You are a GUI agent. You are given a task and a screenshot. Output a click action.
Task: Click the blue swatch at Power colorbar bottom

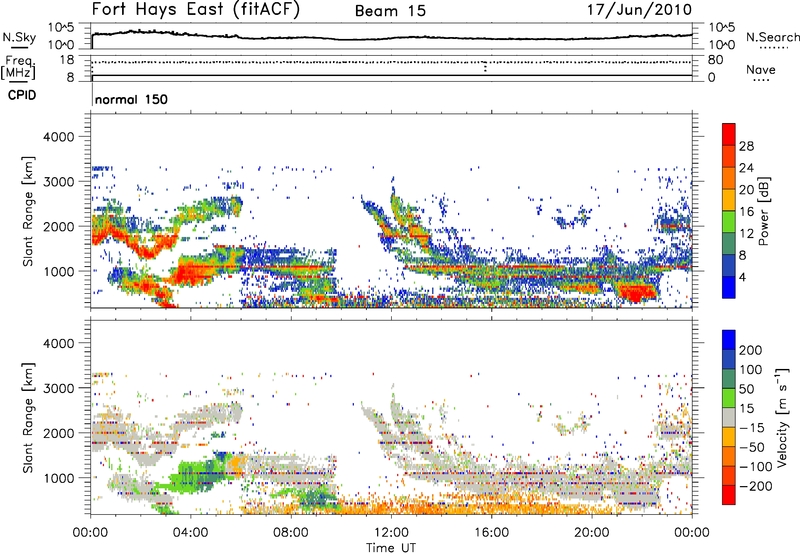pos(729,287)
